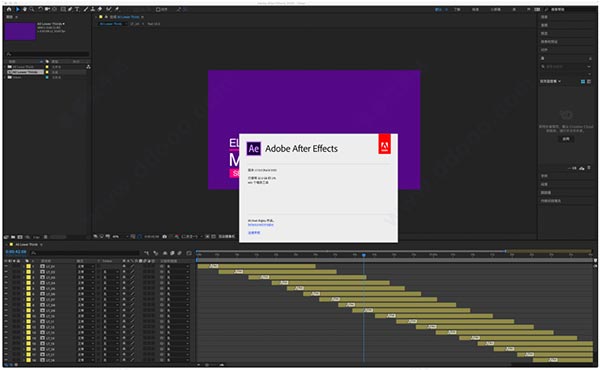Open the blend mode dropdown for layer 4
This screenshot has height=370, width=600.
(86, 283)
